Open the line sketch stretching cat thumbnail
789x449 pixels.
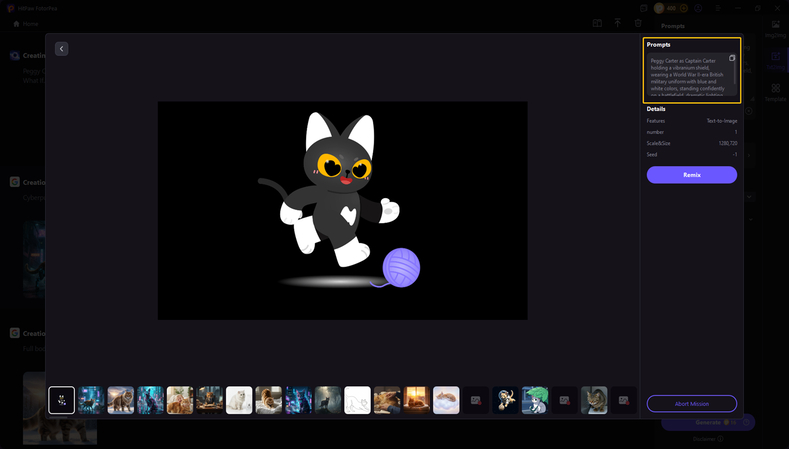pyautogui.click(x=357, y=400)
